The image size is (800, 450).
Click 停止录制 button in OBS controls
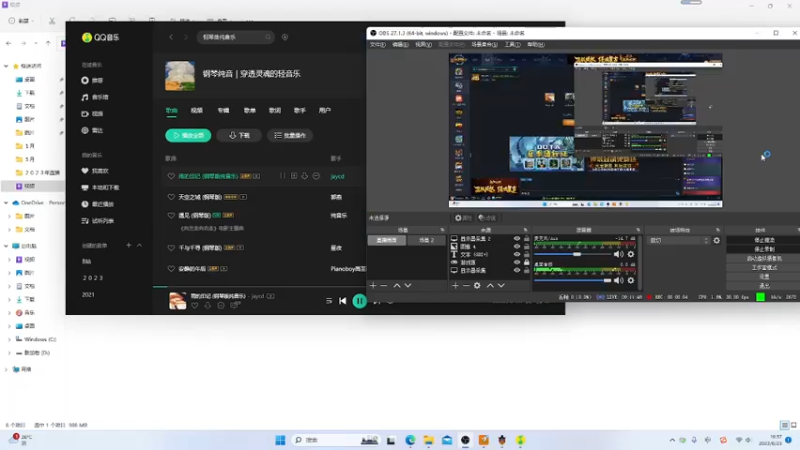[x=764, y=249]
